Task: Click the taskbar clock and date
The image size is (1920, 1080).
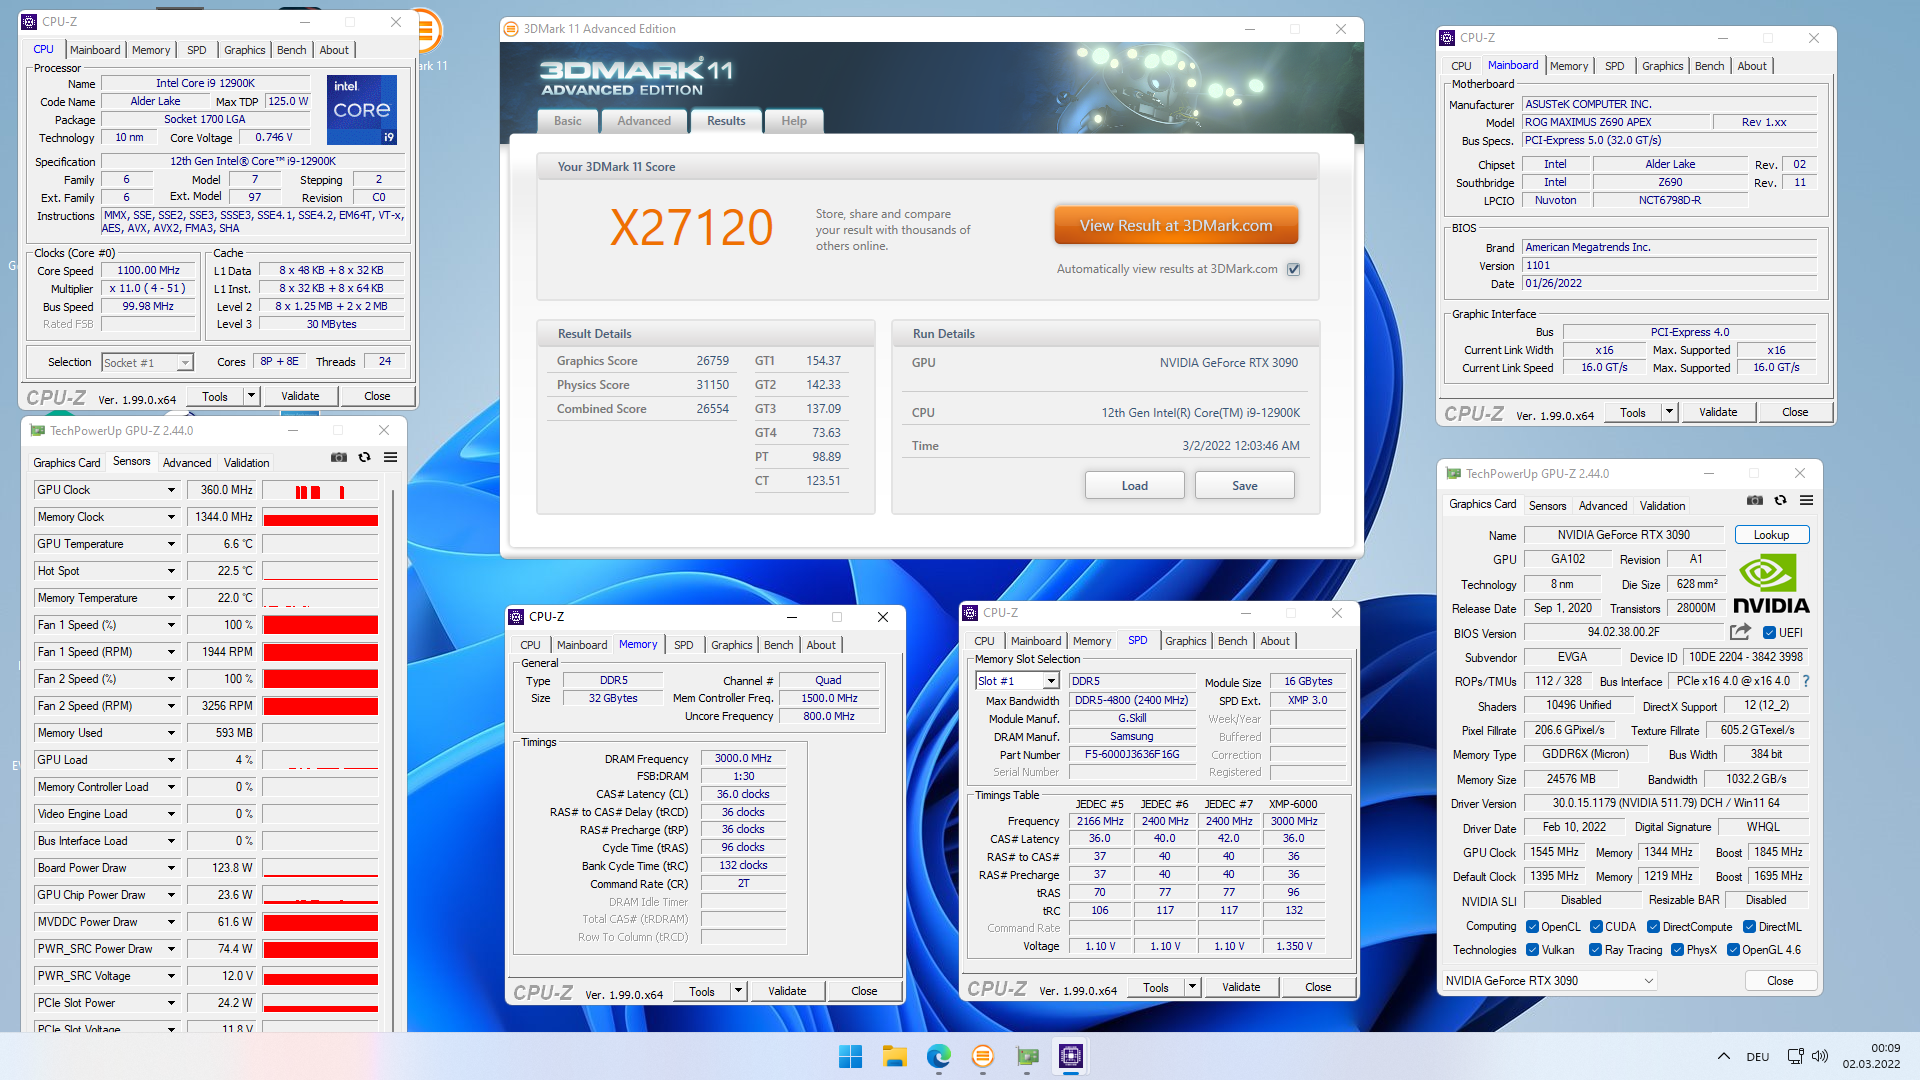Action: (x=1872, y=1056)
